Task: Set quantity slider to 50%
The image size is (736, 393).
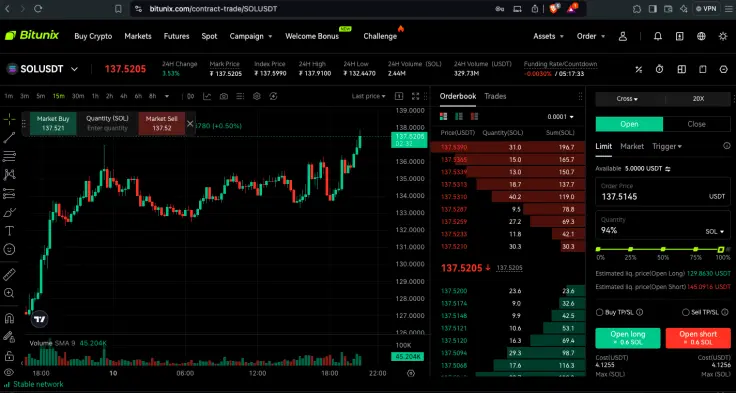Action: (x=663, y=249)
